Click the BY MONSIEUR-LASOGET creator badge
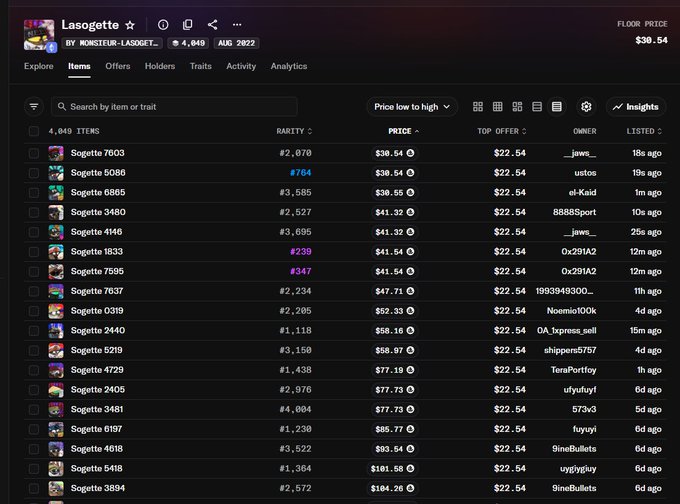Viewport: 680px width, 504px height. tap(112, 43)
